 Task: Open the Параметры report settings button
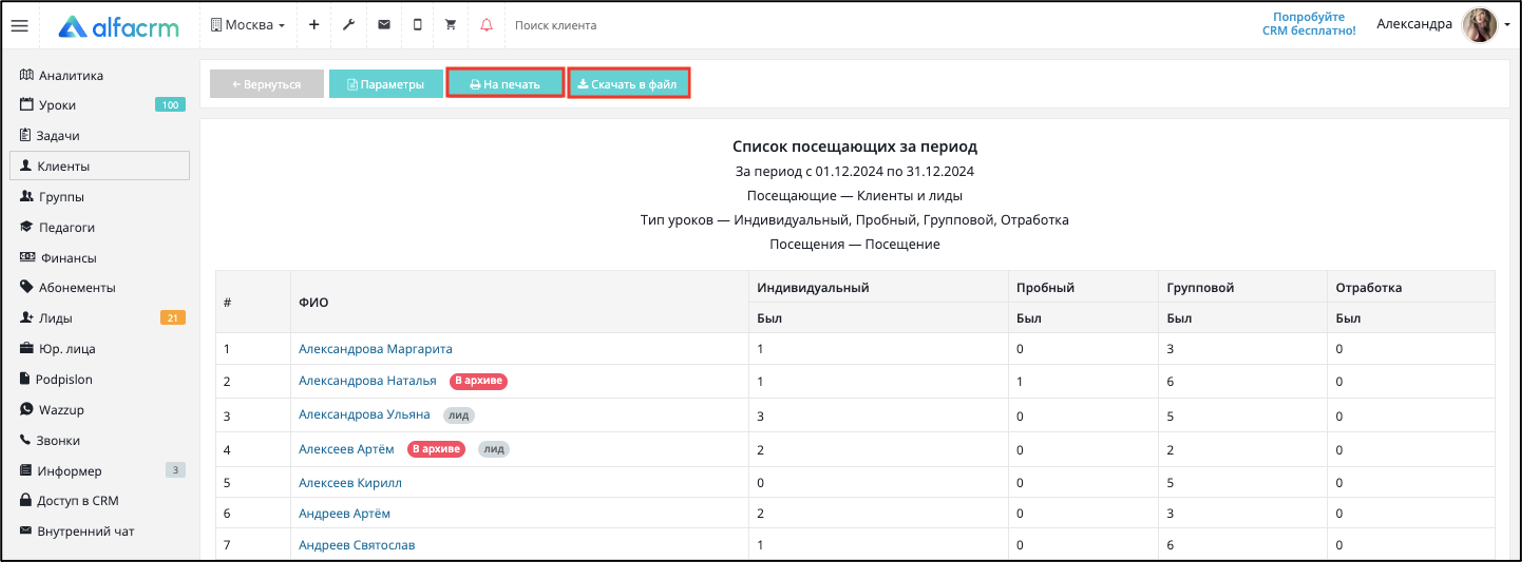(x=386, y=84)
